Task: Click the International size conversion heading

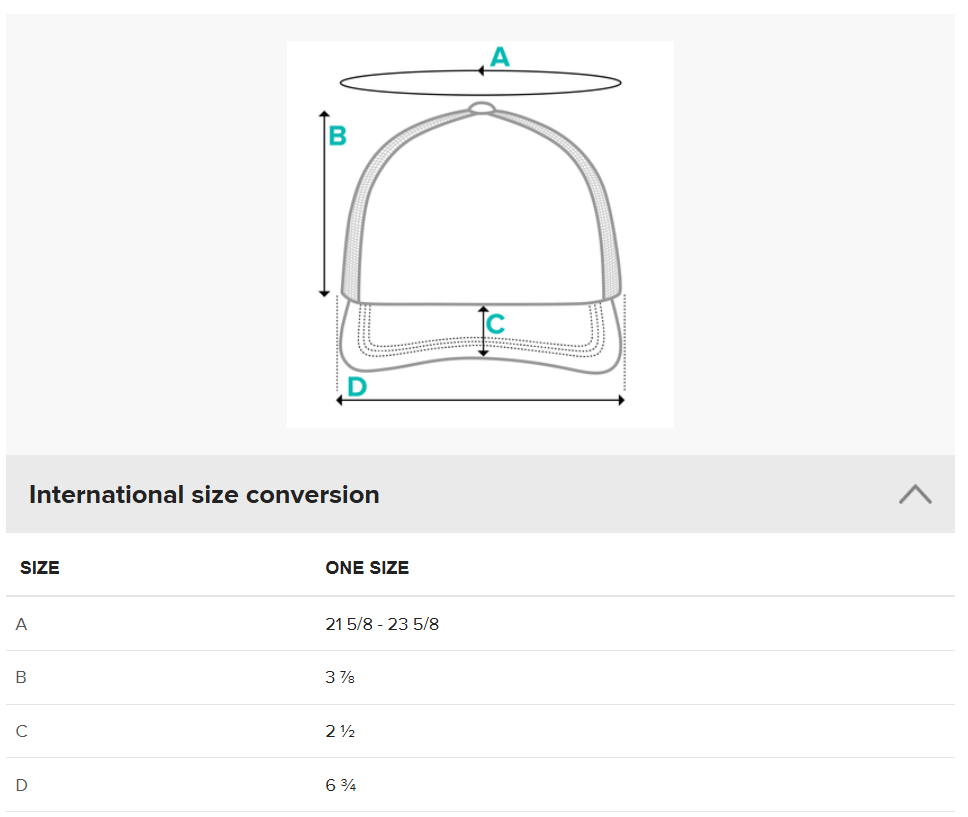Action: pyautogui.click(x=204, y=494)
